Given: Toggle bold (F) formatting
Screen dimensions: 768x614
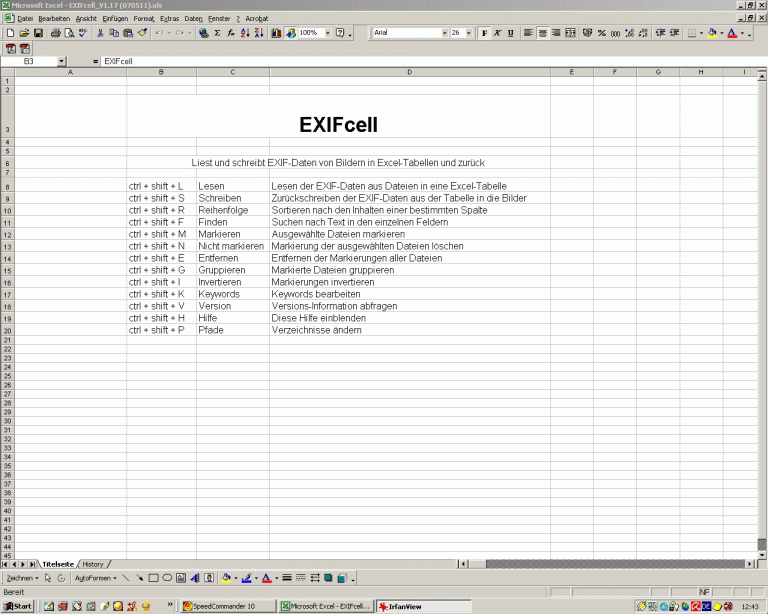Looking at the screenshot, I should coord(484,33).
